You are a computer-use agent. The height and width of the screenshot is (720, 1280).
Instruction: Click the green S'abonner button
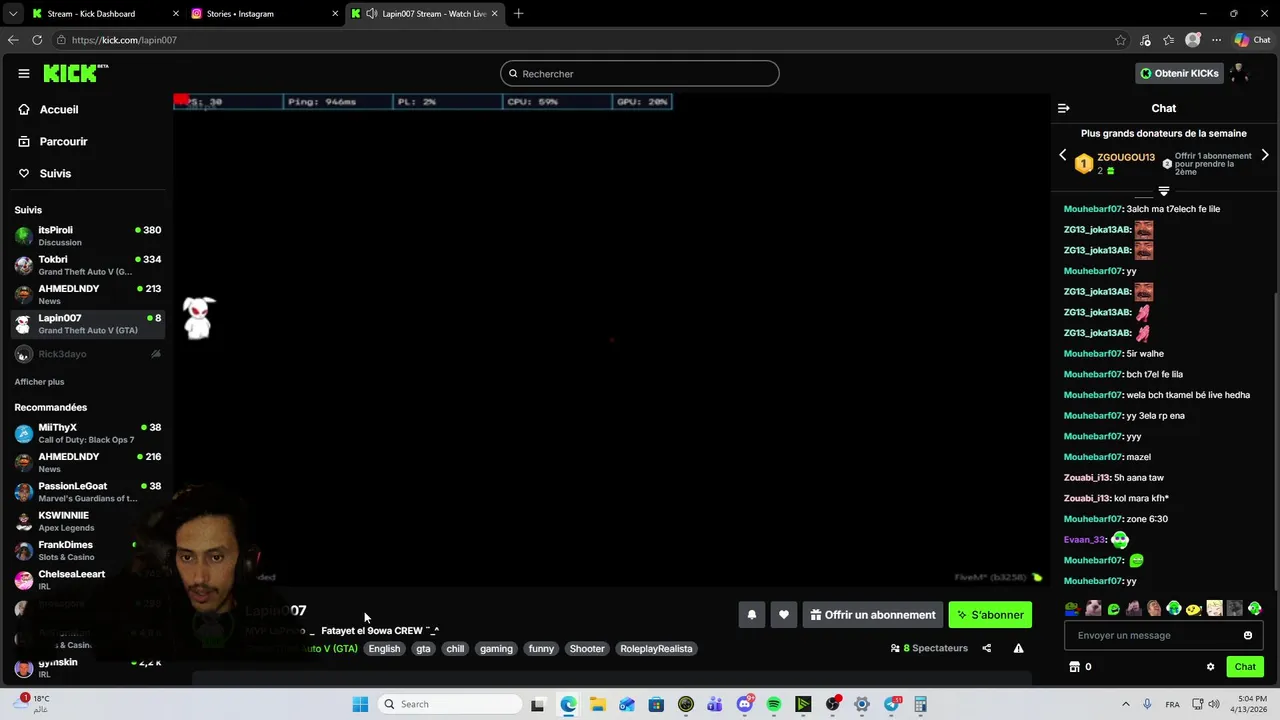pyautogui.click(x=990, y=615)
